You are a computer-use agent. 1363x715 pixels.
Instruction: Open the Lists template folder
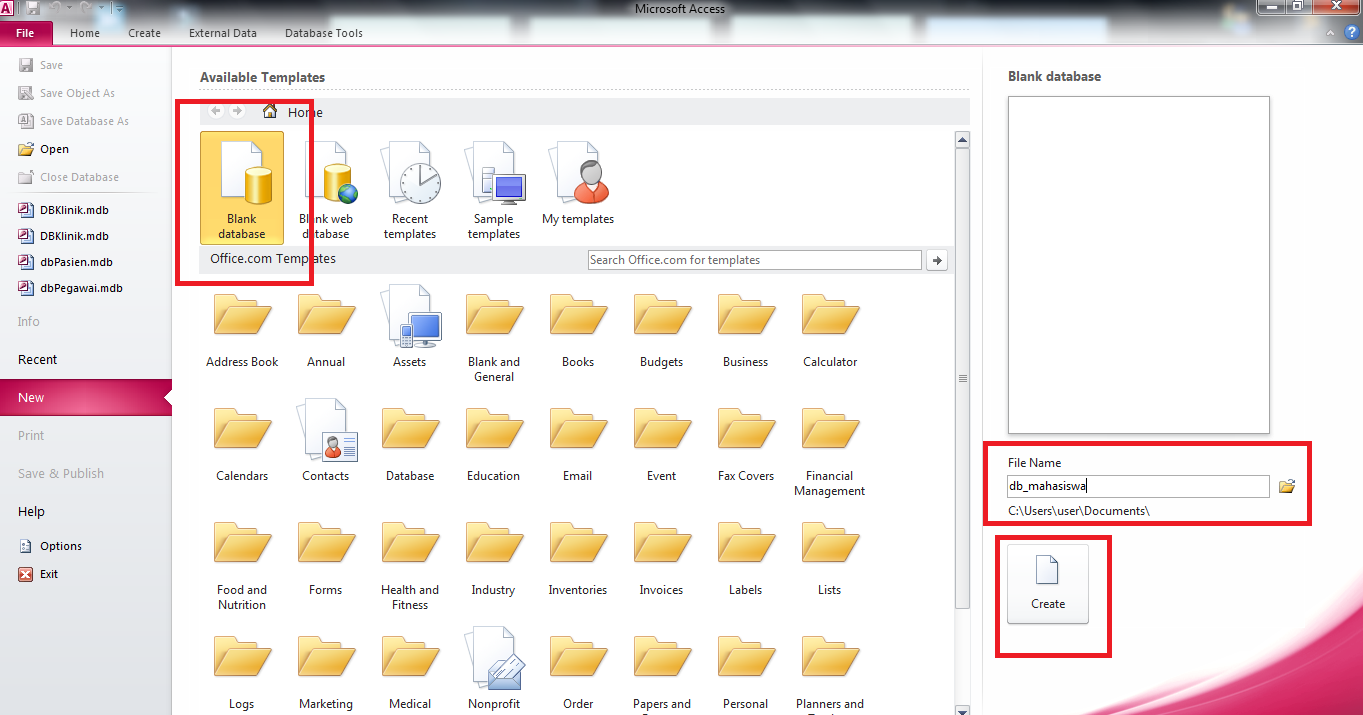point(830,557)
